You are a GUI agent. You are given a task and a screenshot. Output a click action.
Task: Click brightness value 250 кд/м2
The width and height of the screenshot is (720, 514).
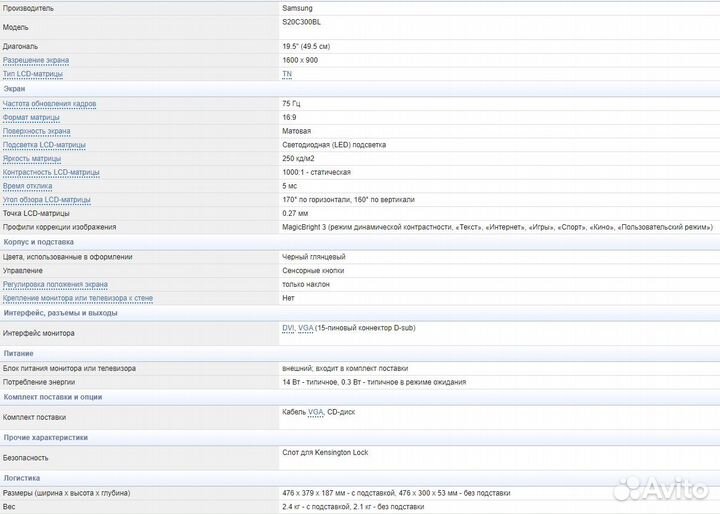click(x=298, y=159)
